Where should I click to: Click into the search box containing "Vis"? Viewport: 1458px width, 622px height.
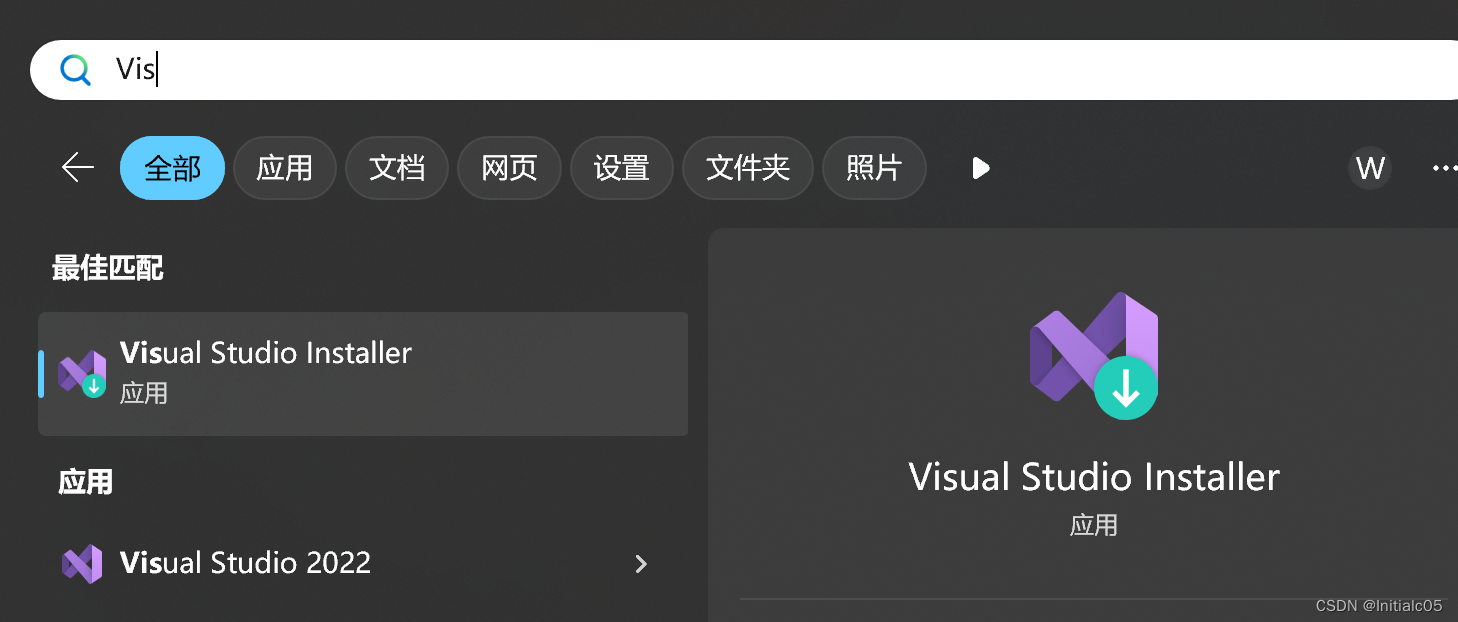tap(744, 70)
